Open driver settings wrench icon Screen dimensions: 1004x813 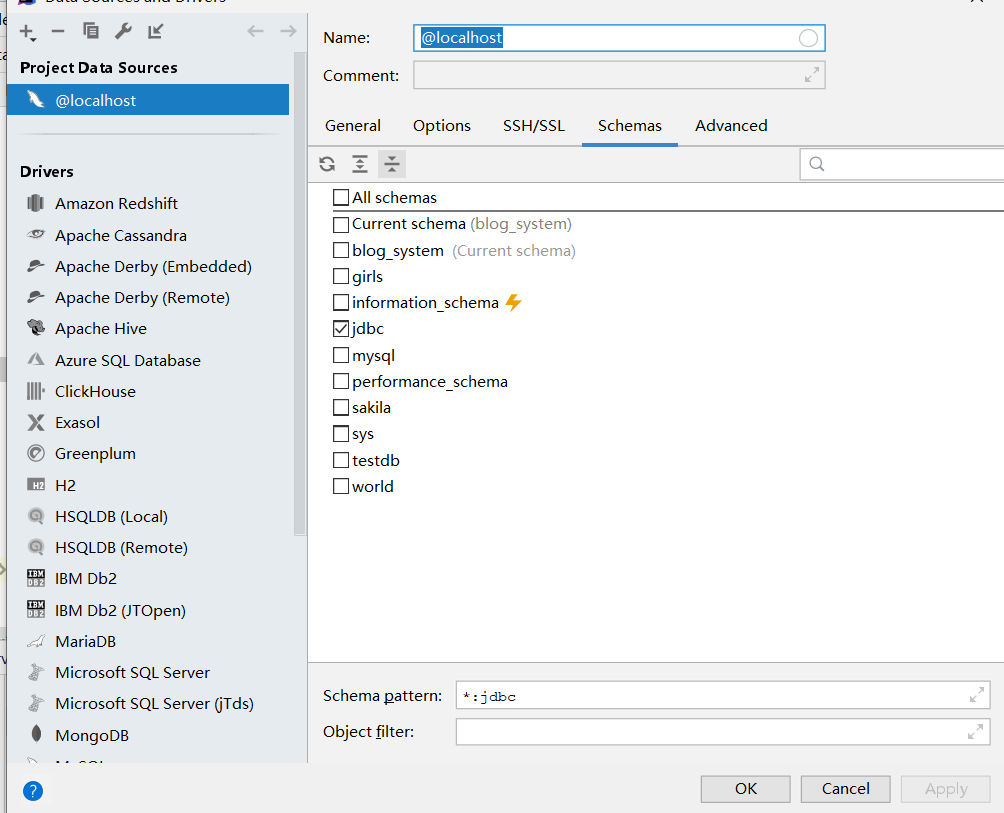point(123,31)
